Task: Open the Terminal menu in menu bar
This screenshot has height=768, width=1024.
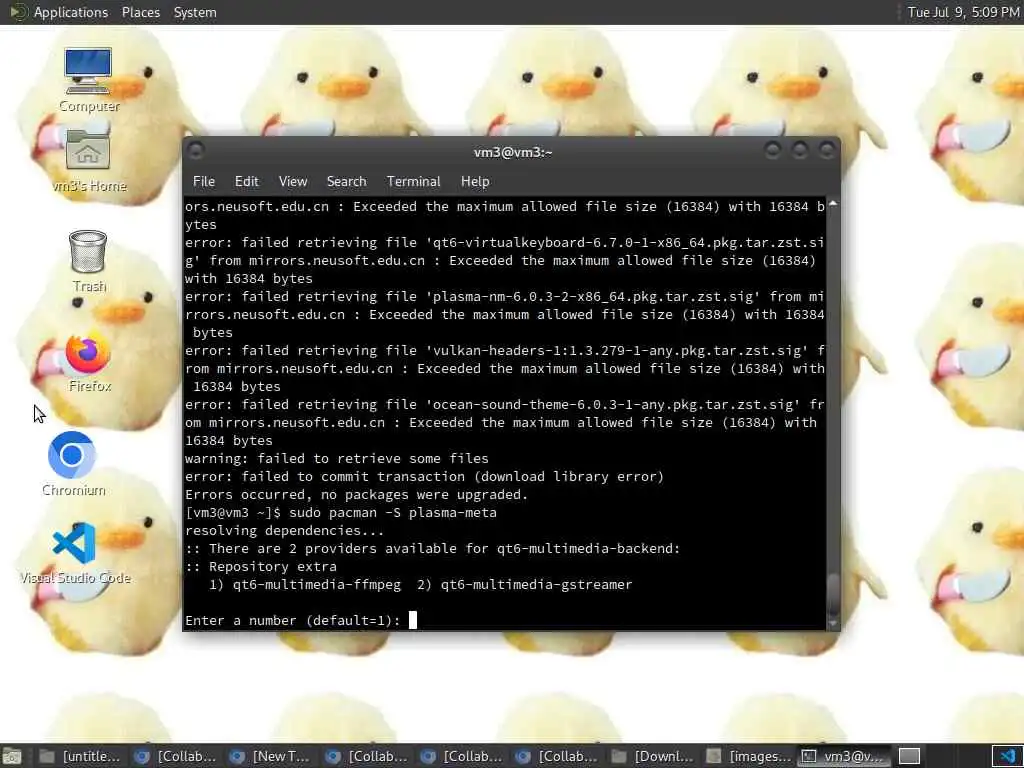Action: point(413,182)
